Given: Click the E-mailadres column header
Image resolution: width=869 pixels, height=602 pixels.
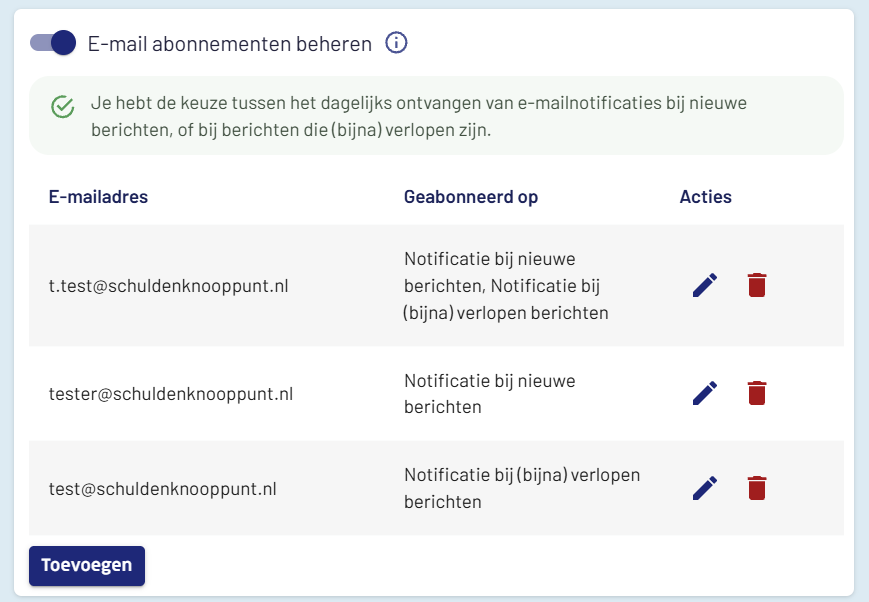Looking at the screenshot, I should click(x=98, y=197).
